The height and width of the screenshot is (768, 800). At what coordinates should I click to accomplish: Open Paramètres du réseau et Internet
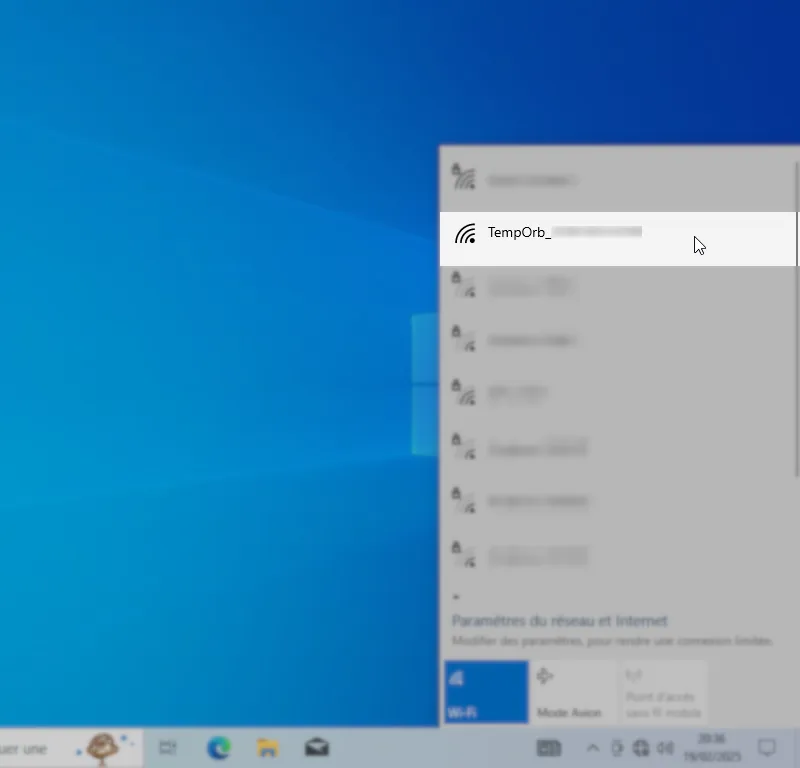click(x=559, y=621)
